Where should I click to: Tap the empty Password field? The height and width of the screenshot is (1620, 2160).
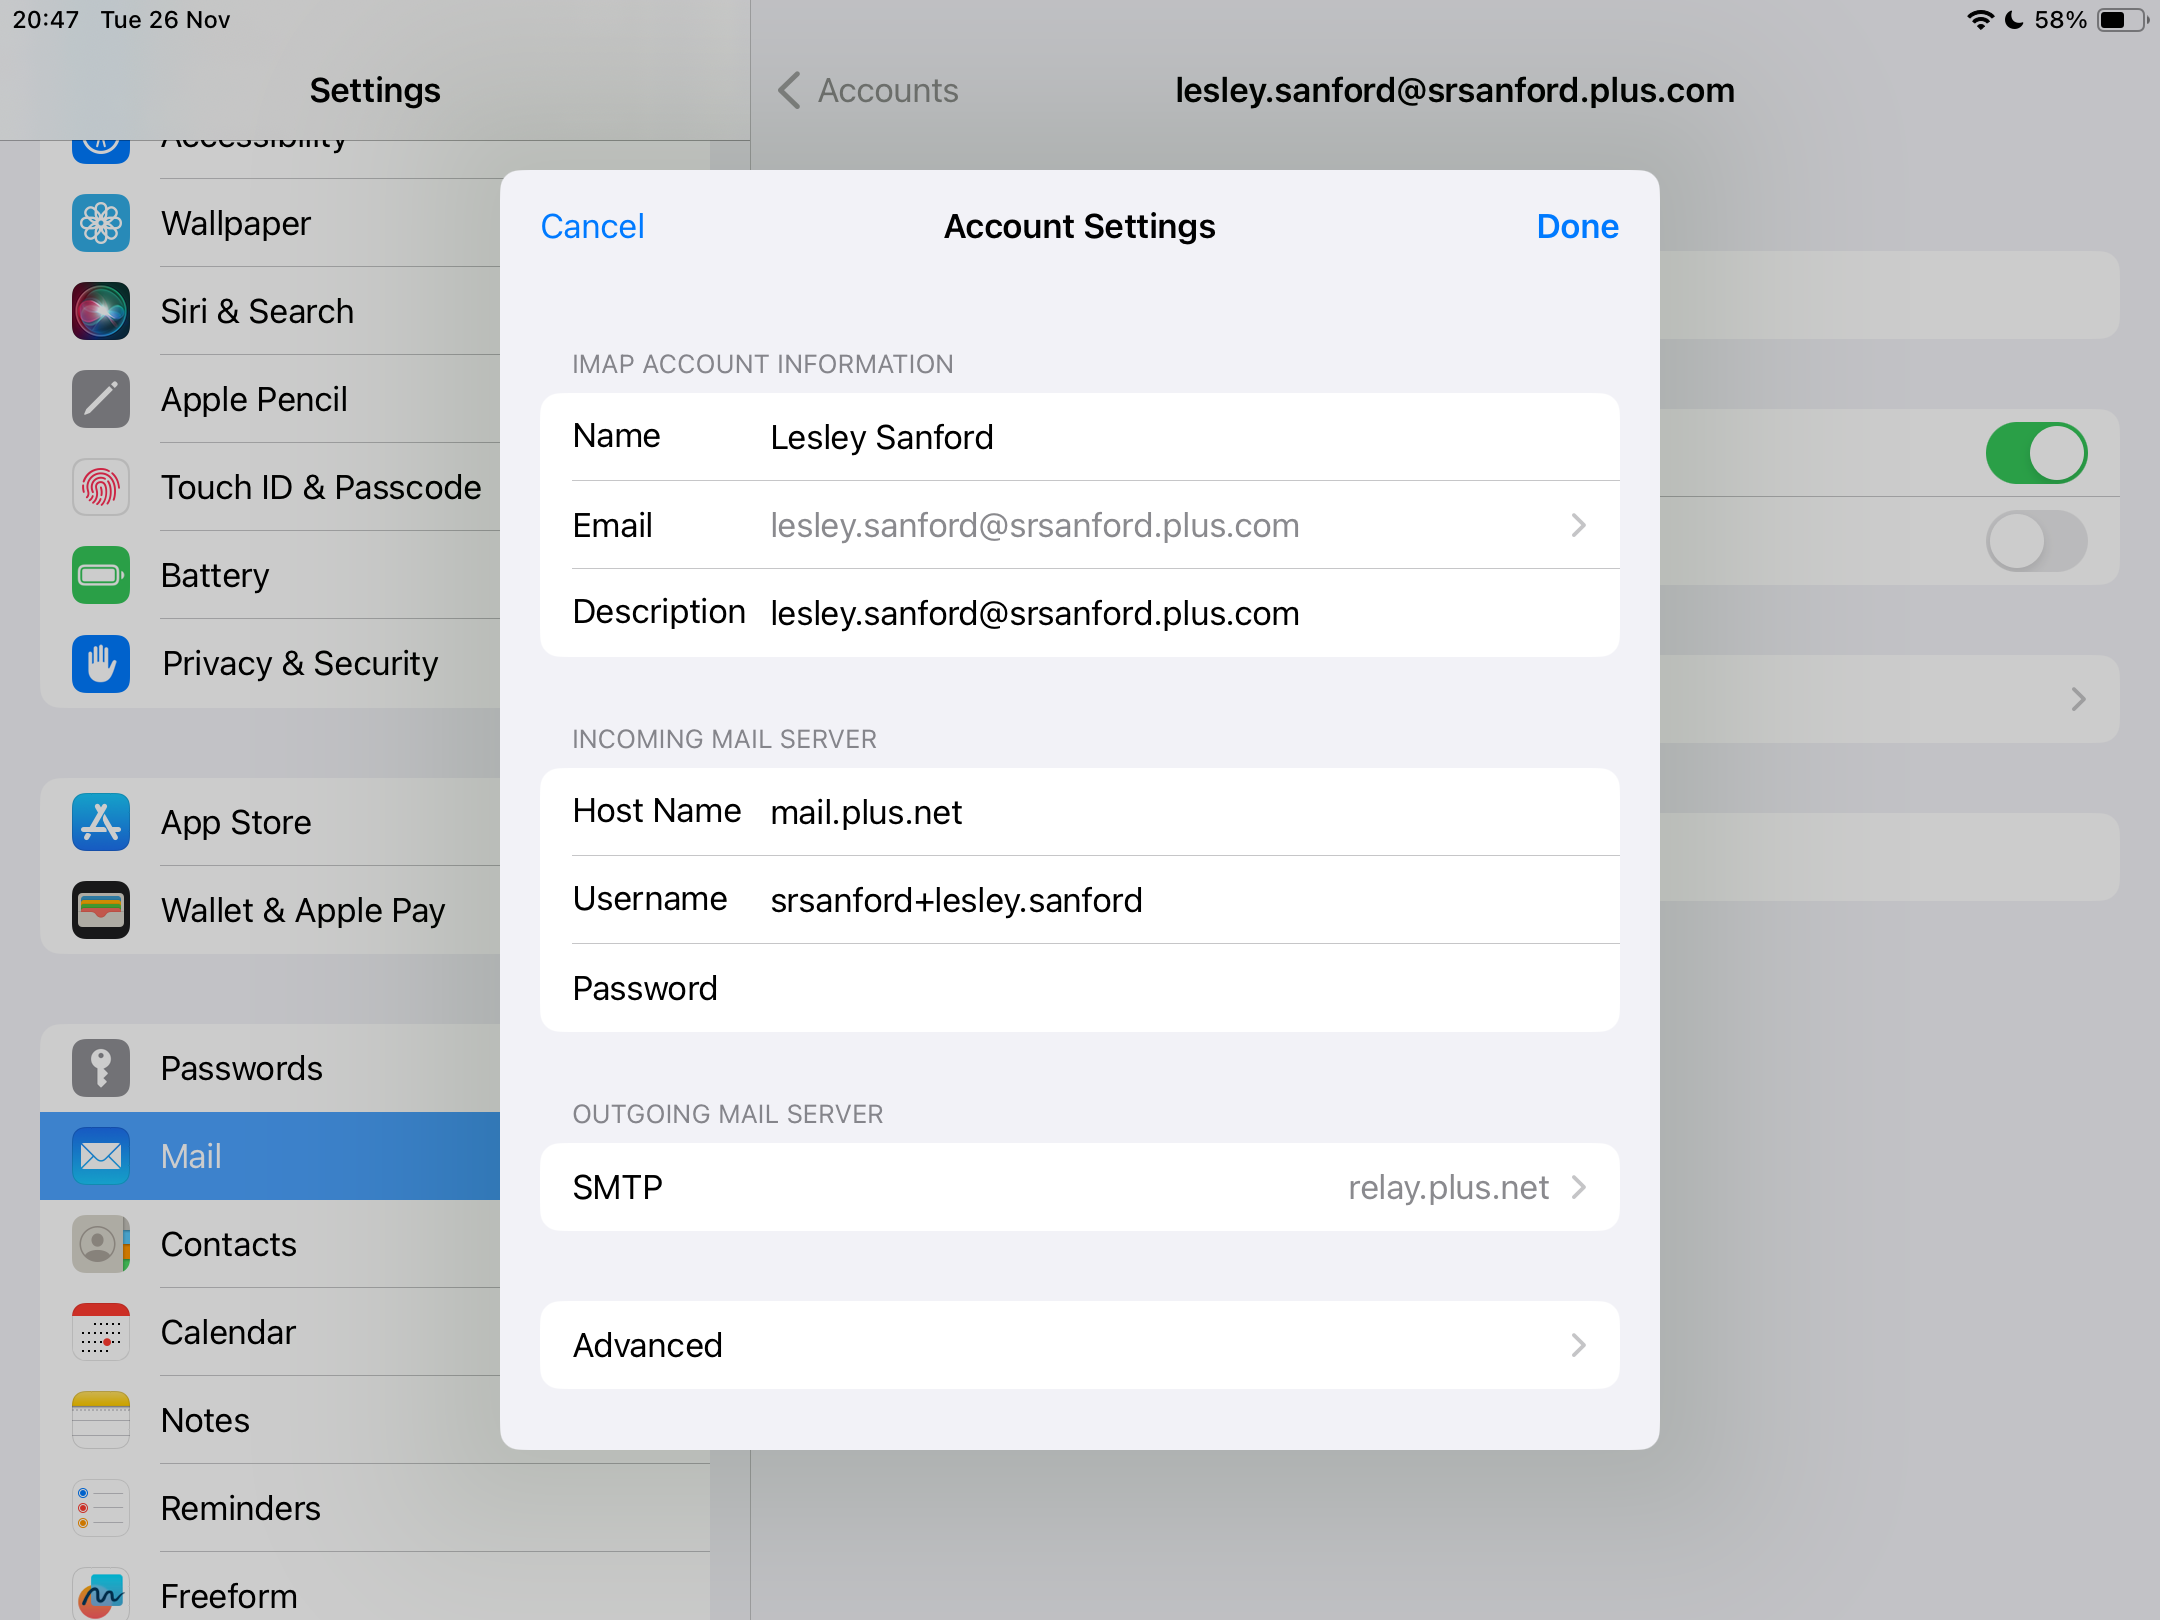[1080, 988]
